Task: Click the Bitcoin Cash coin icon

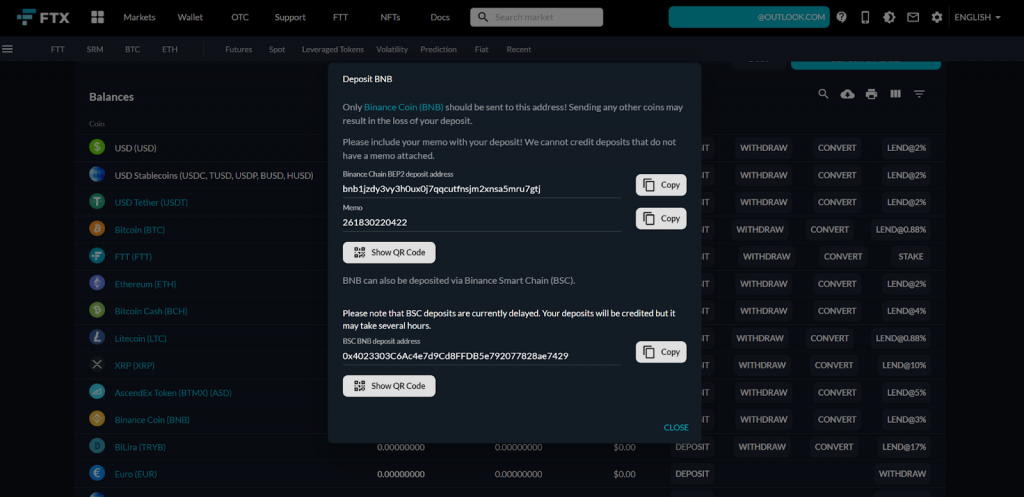Action: point(97,310)
